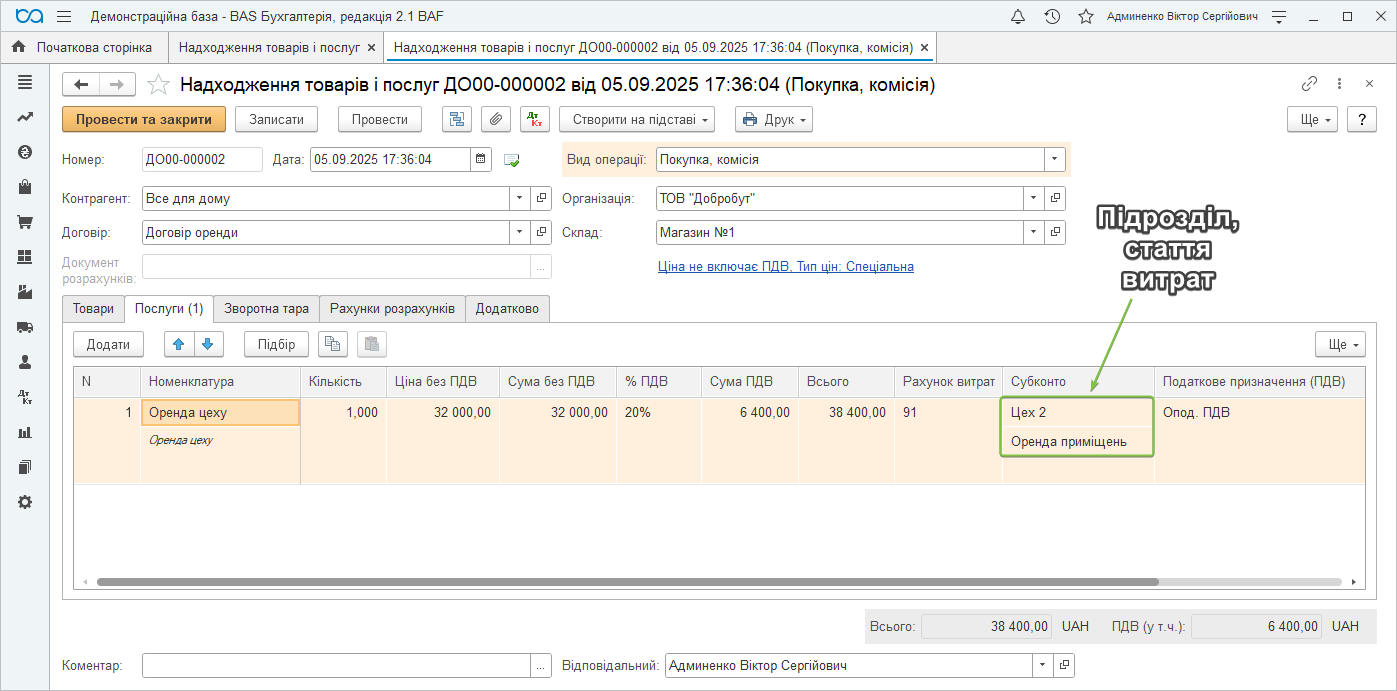
Task: Open the Ціна не включає ПДВ link
Action: coord(785,267)
